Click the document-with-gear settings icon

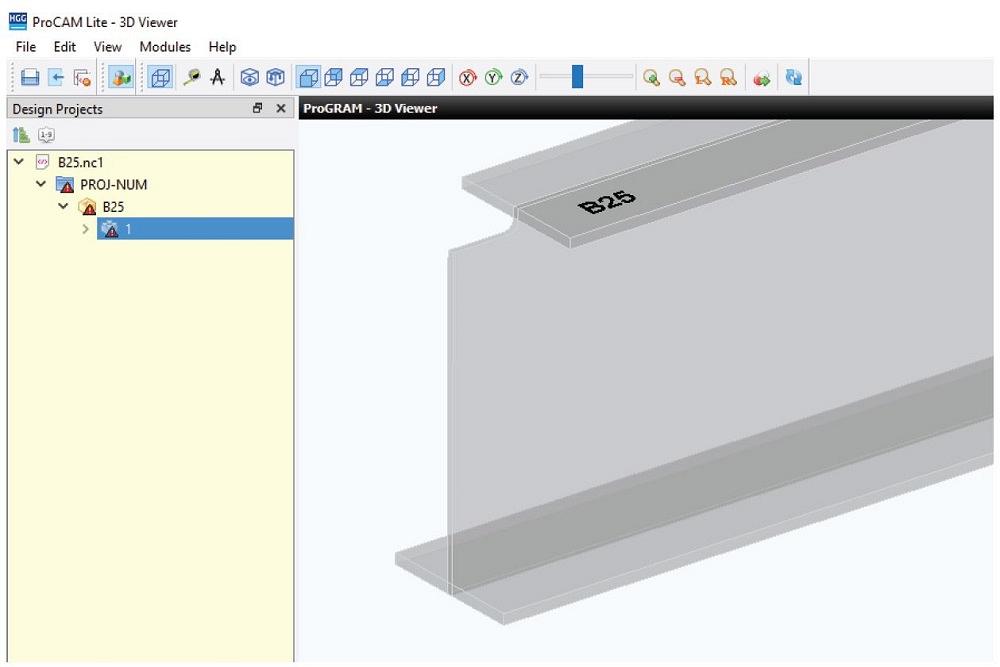click(x=82, y=78)
